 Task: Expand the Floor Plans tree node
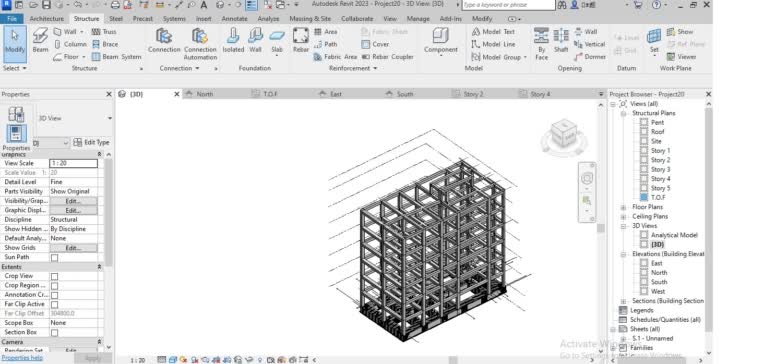click(623, 207)
